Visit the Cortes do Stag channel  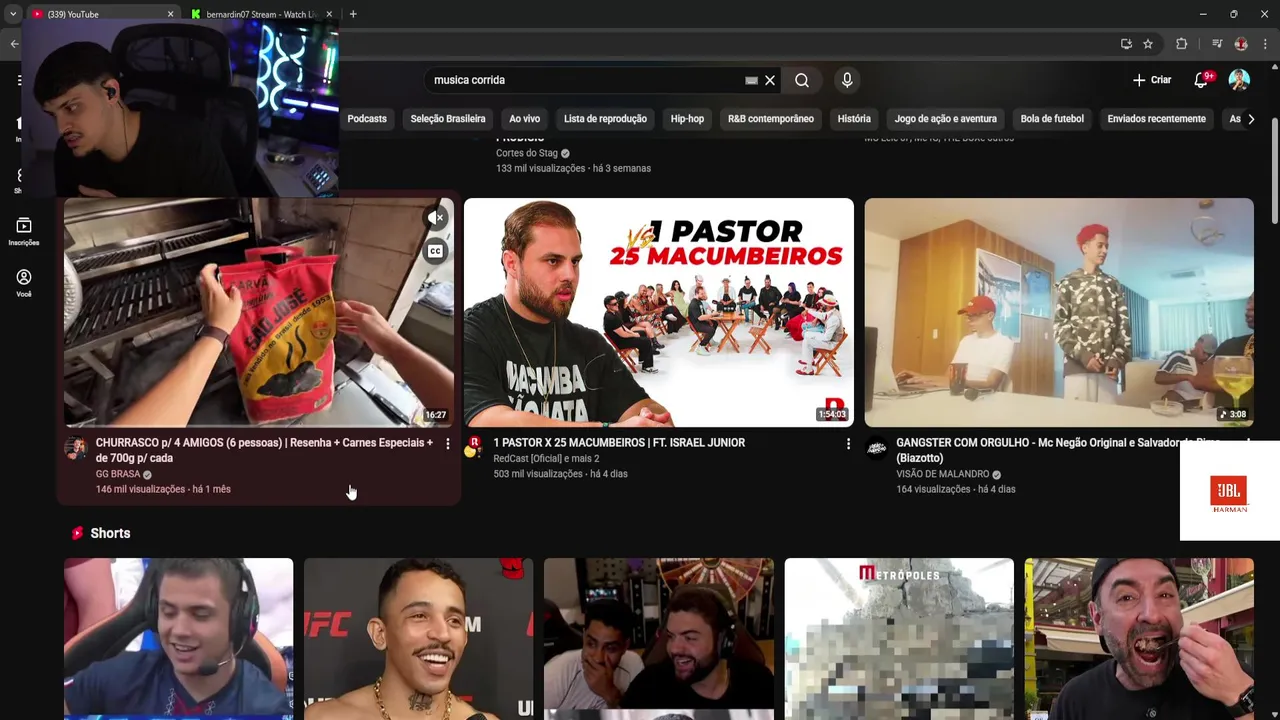[527, 153]
